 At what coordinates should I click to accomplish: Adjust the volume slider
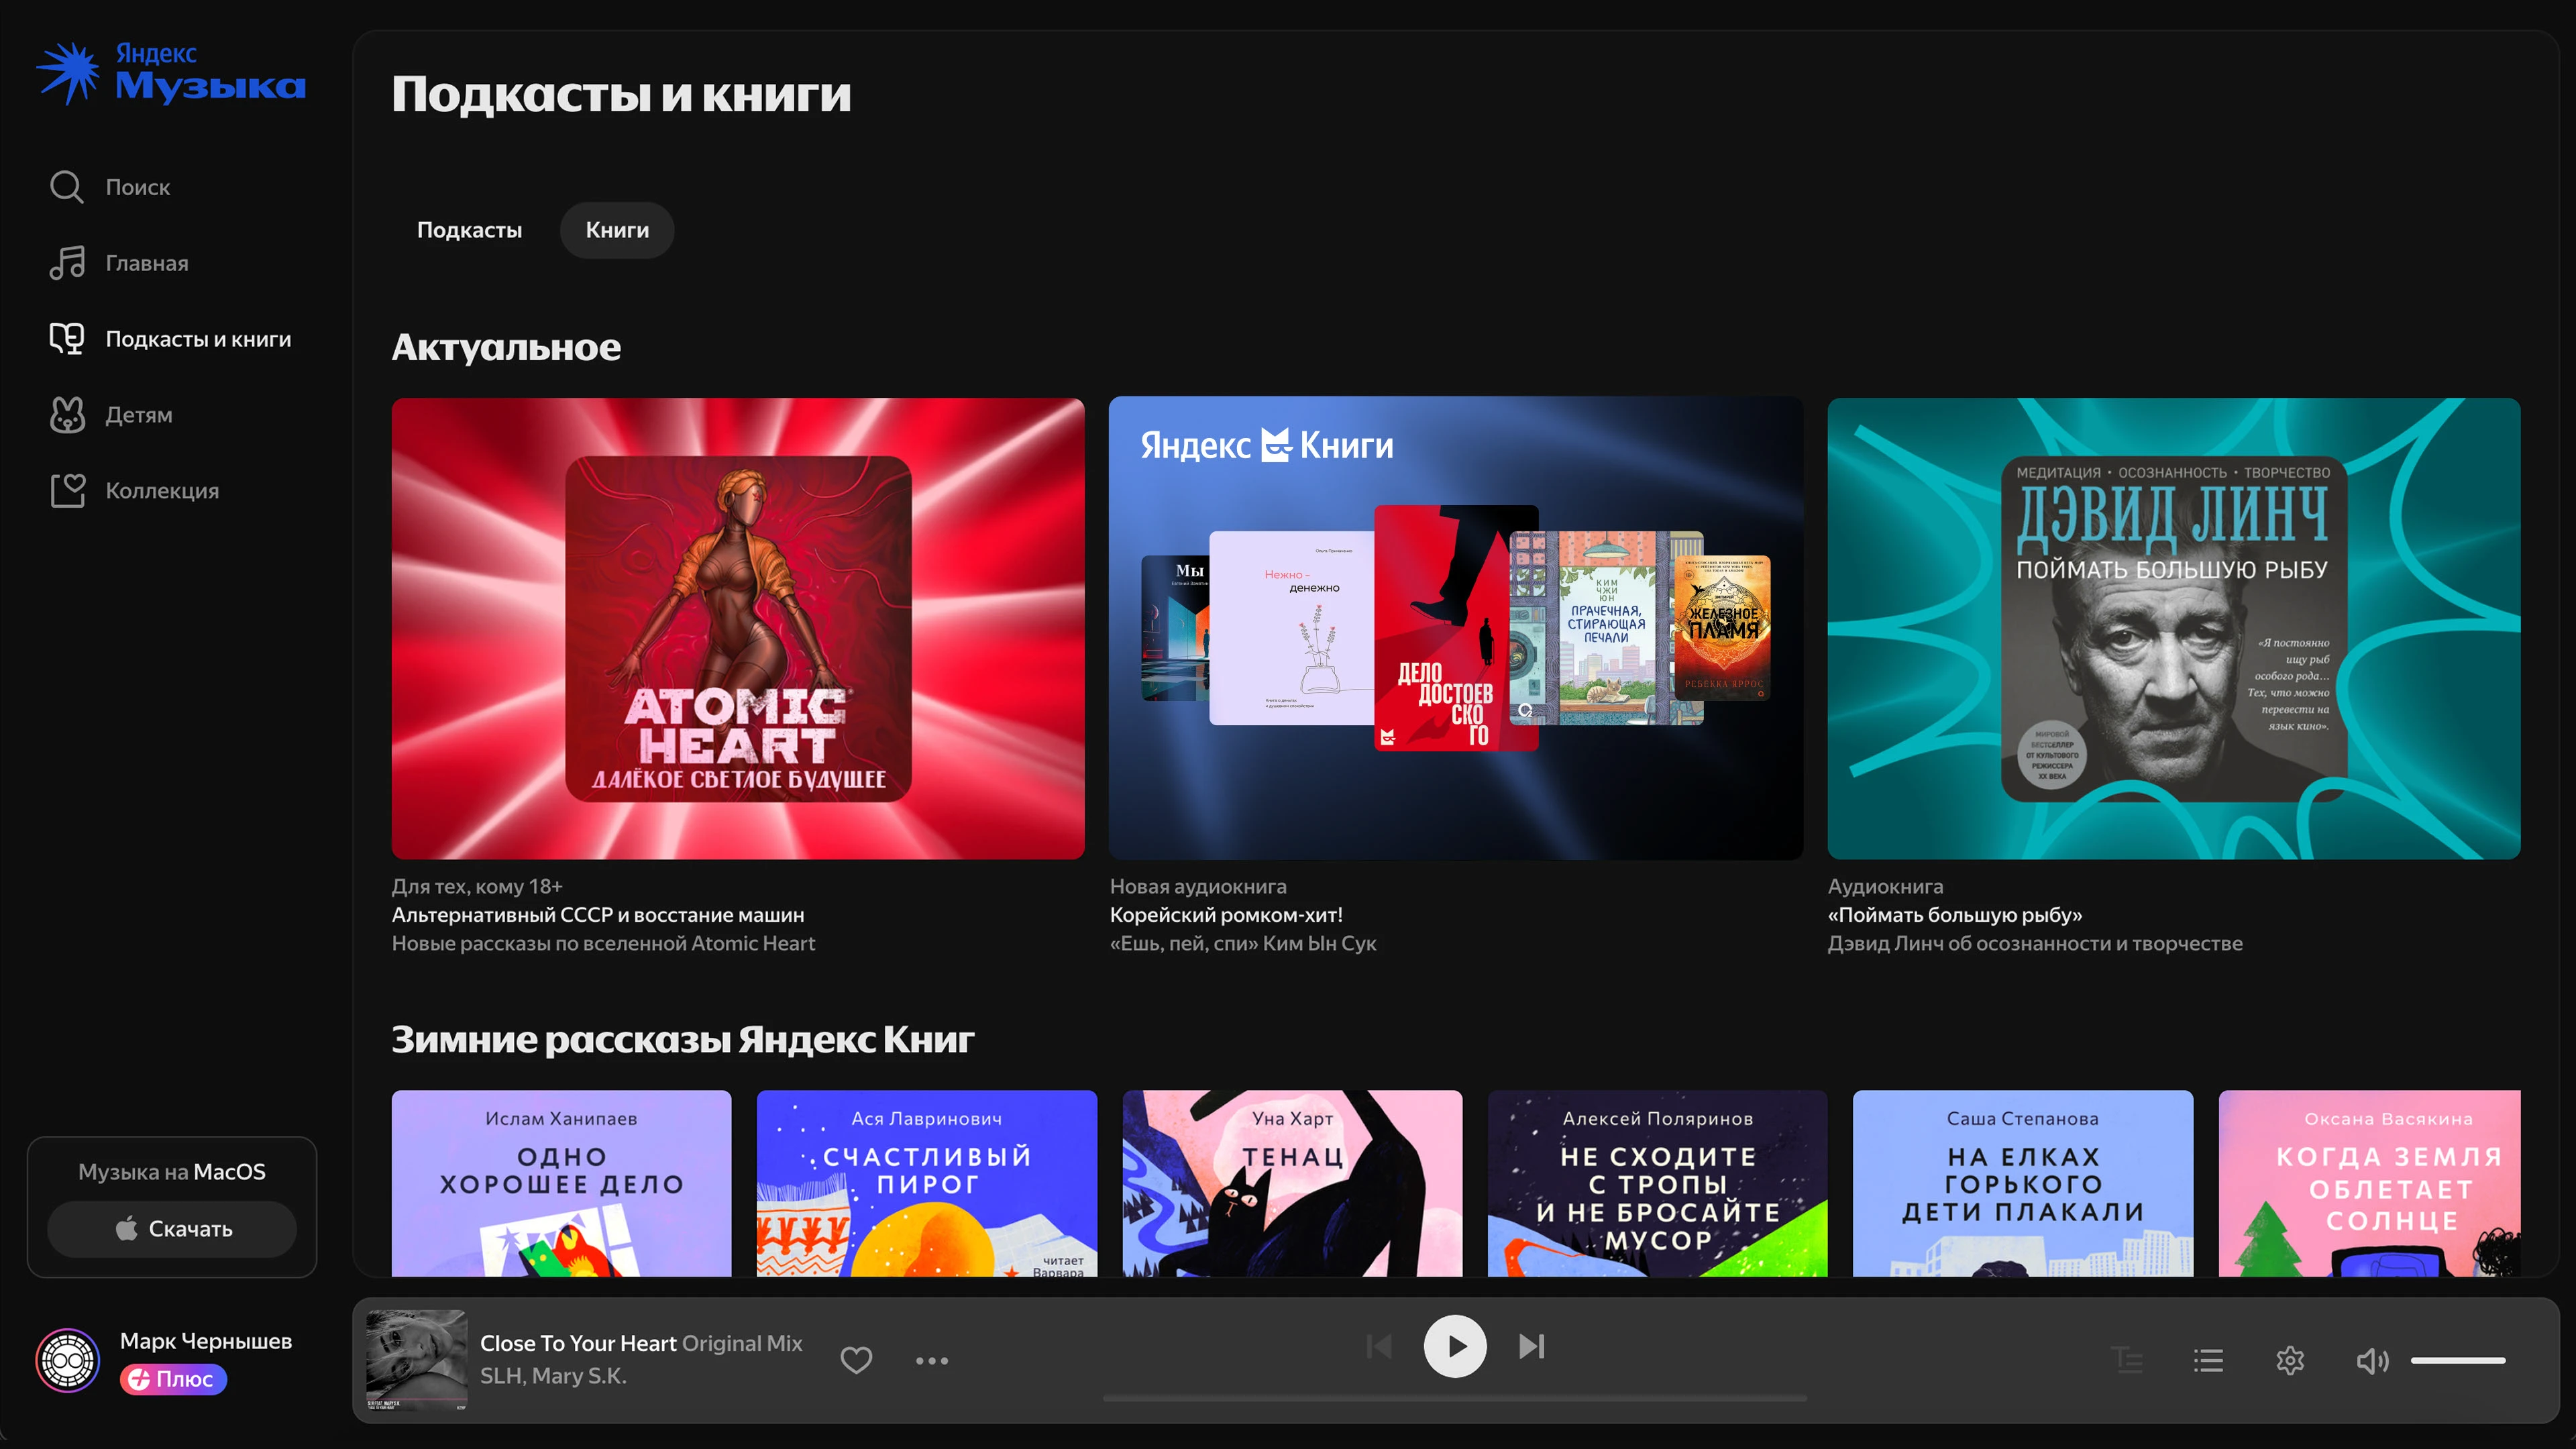2458,1360
